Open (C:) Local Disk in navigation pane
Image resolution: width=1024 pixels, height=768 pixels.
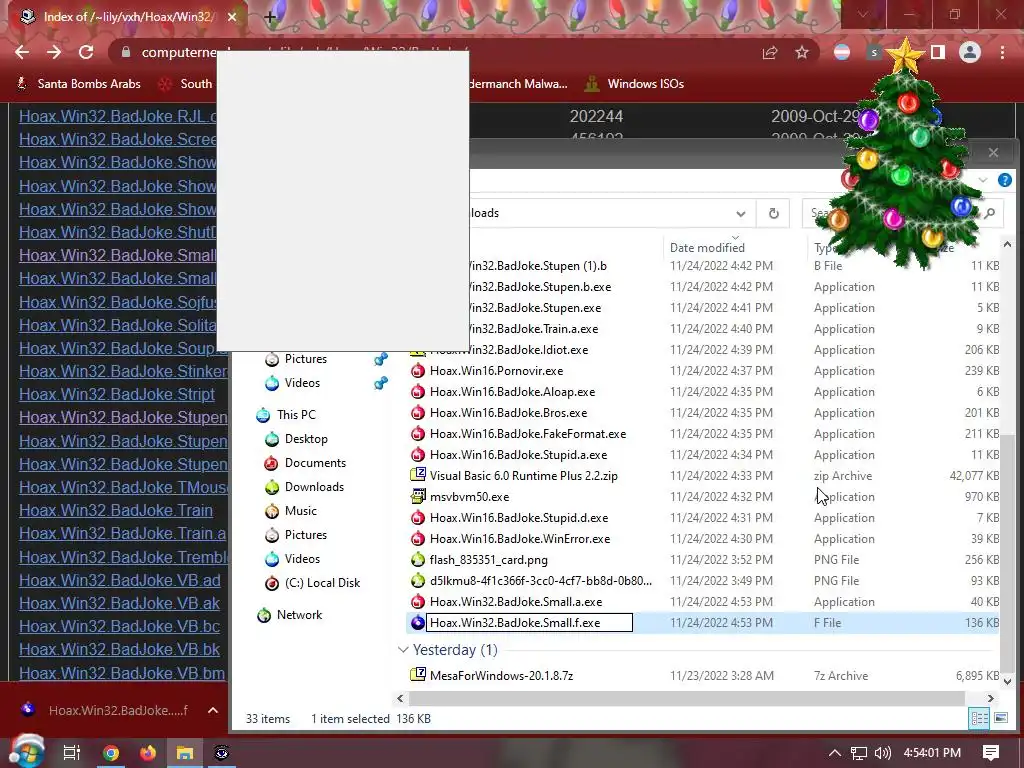click(x=322, y=583)
